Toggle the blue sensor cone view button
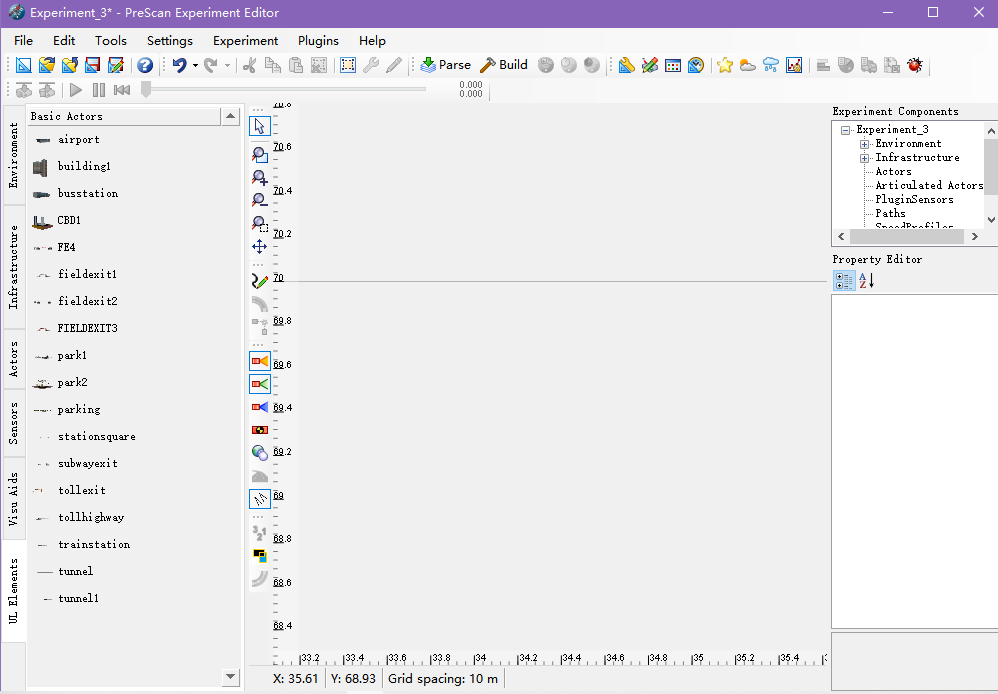Viewport: 998px width, 694px height. click(260, 407)
